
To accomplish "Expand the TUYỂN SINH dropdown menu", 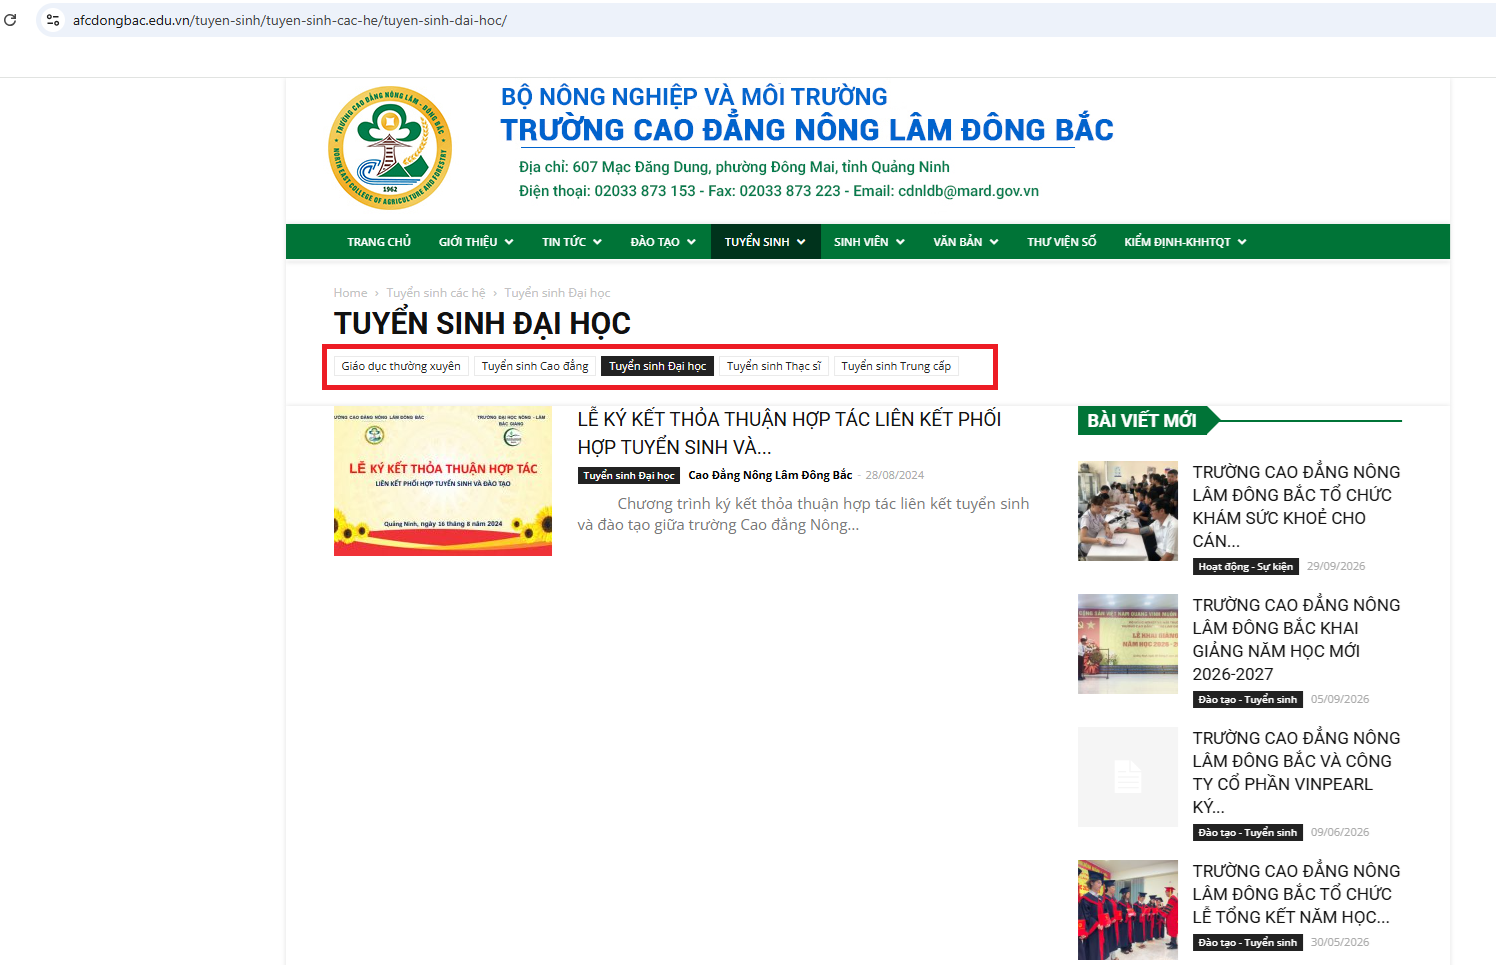I will point(765,242).
